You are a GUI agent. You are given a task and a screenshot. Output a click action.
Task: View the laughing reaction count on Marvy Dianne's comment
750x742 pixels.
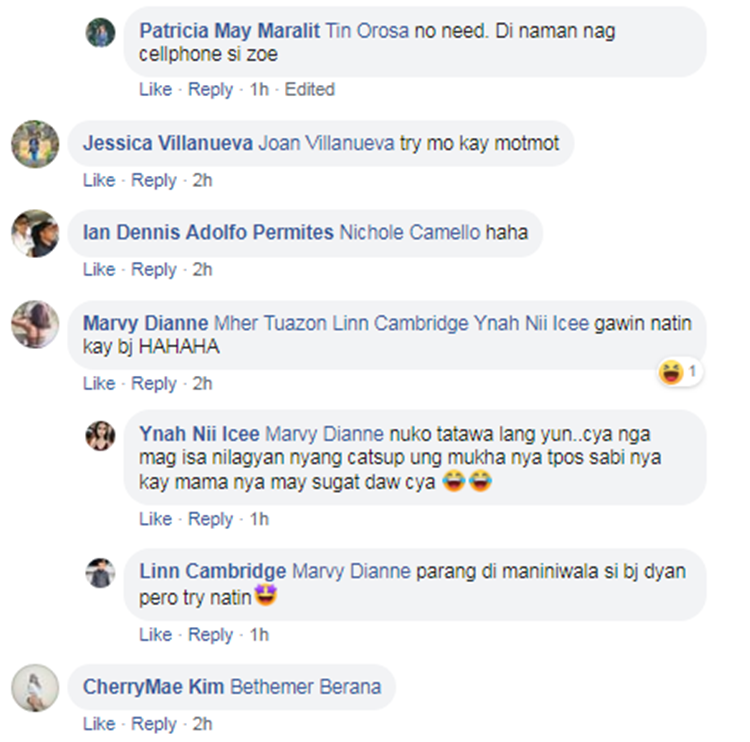coord(680,372)
